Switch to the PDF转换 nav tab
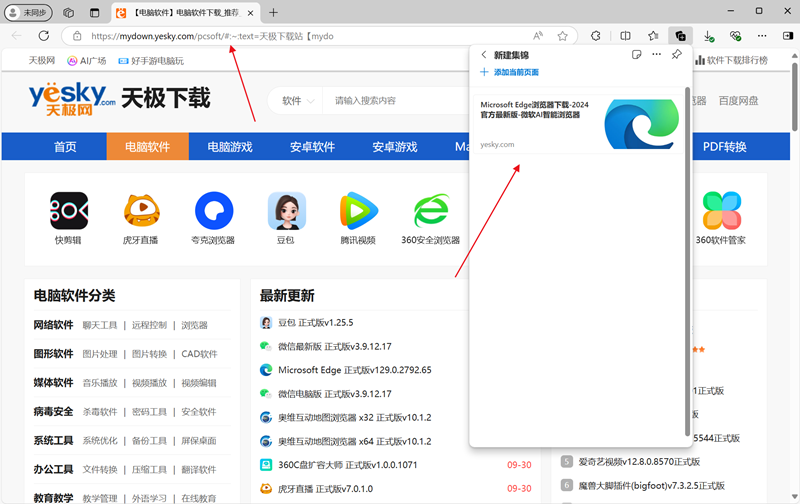This screenshot has width=800, height=504. pyautogui.click(x=724, y=147)
